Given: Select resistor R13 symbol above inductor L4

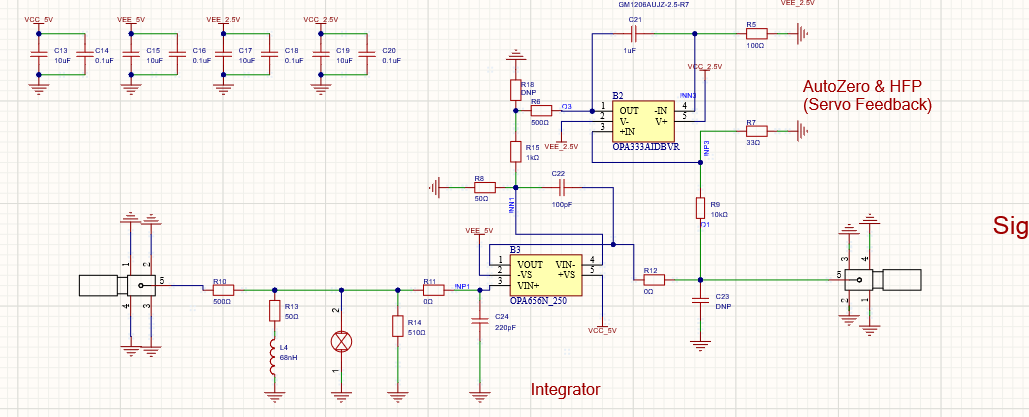Looking at the screenshot, I should pyautogui.click(x=275, y=311).
